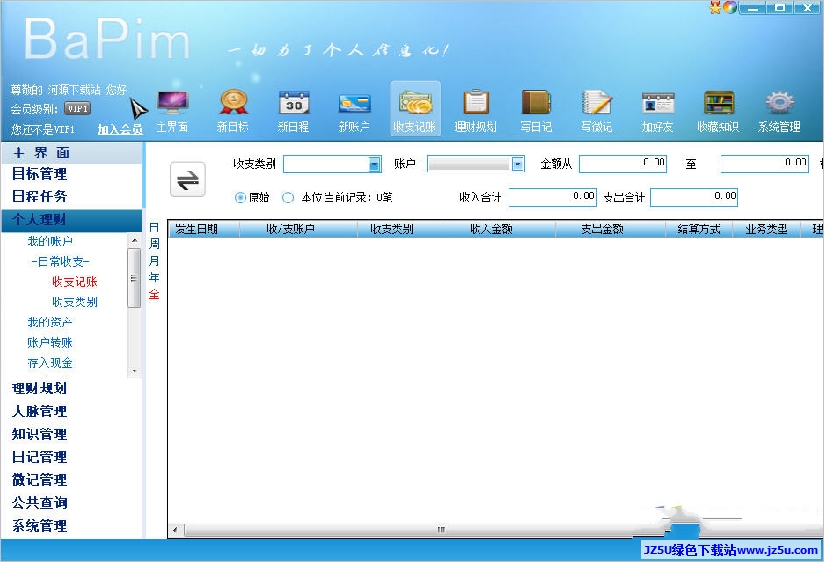
Task: Click the swap arrows button
Action: (188, 180)
